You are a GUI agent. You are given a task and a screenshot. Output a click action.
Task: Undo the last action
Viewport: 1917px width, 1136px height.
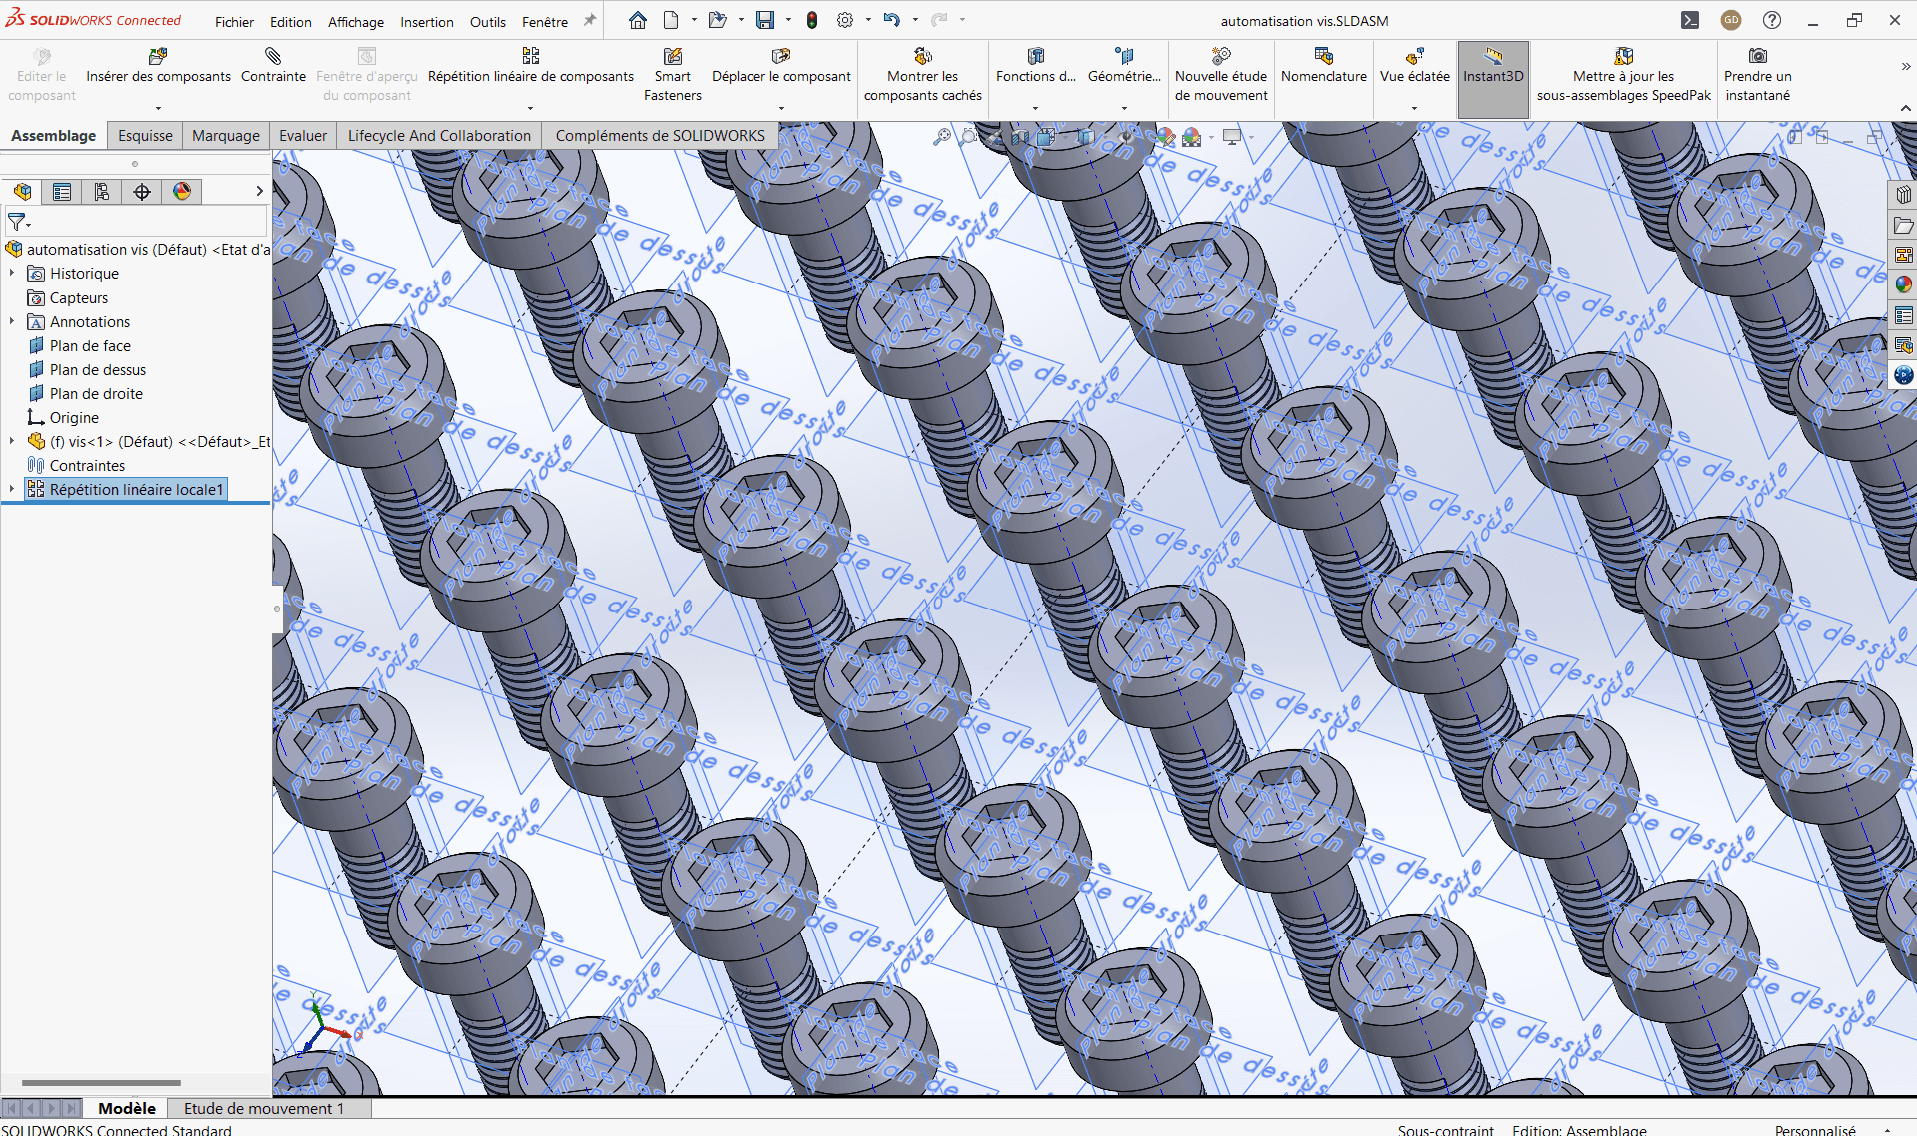pos(891,20)
